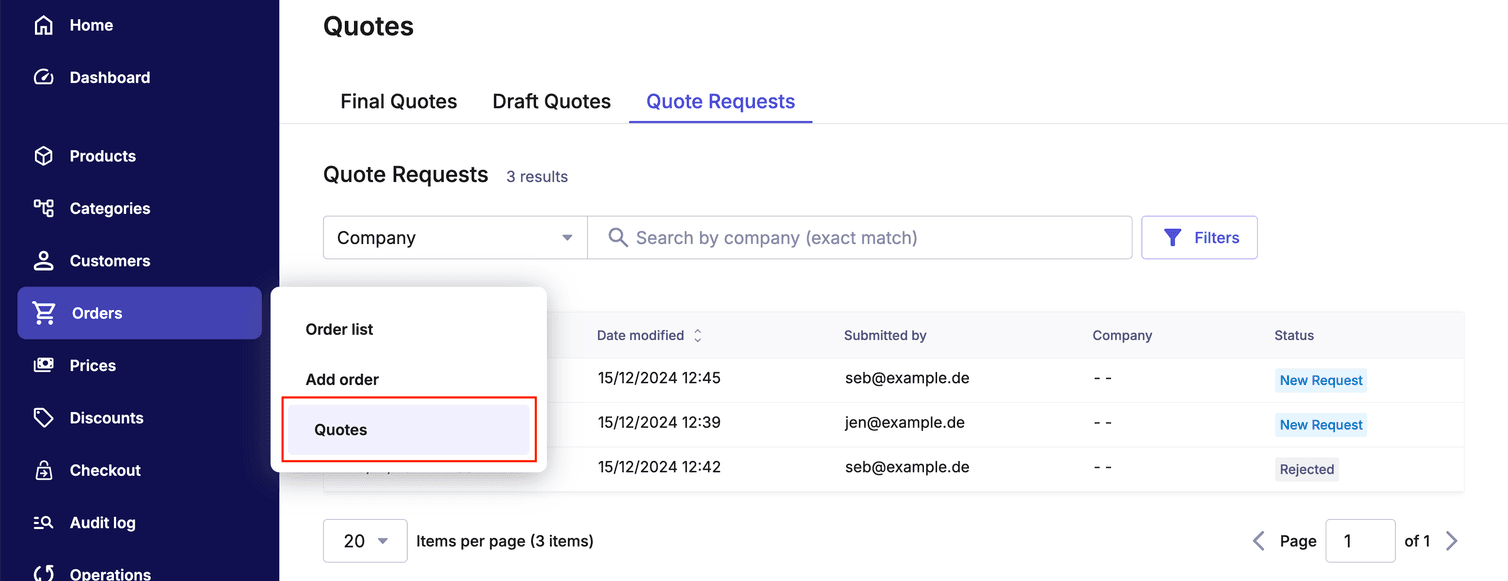Select the Checkout lock icon
This screenshot has width=1508, height=581.
(x=43, y=470)
